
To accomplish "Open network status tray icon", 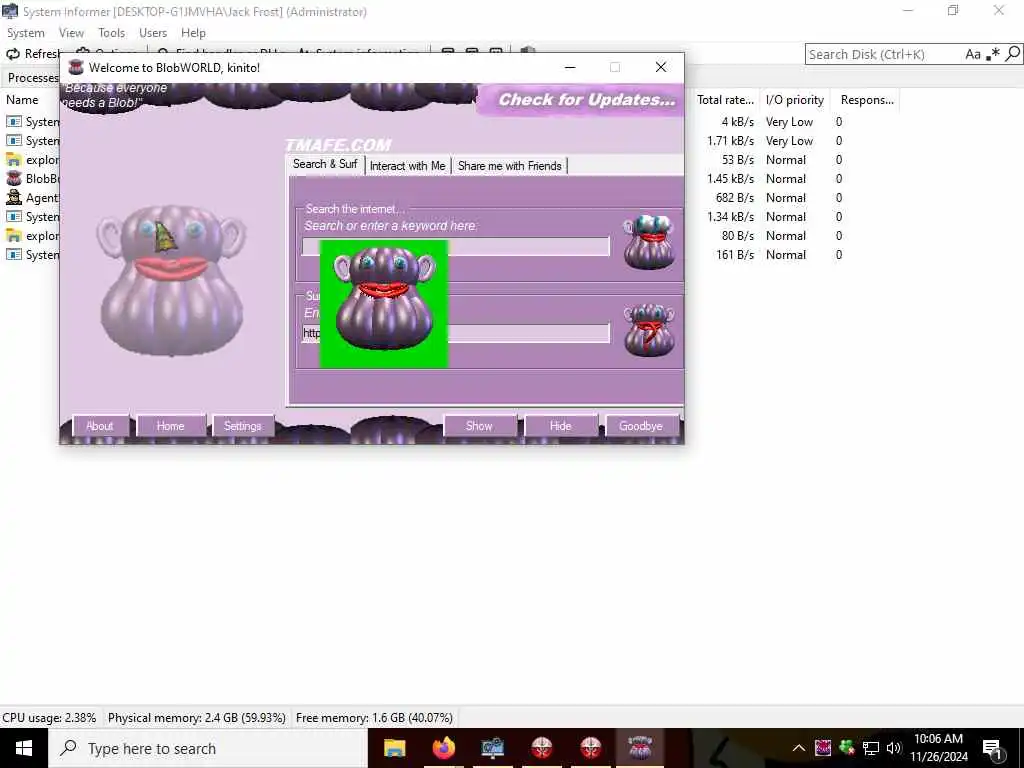I will 871,748.
